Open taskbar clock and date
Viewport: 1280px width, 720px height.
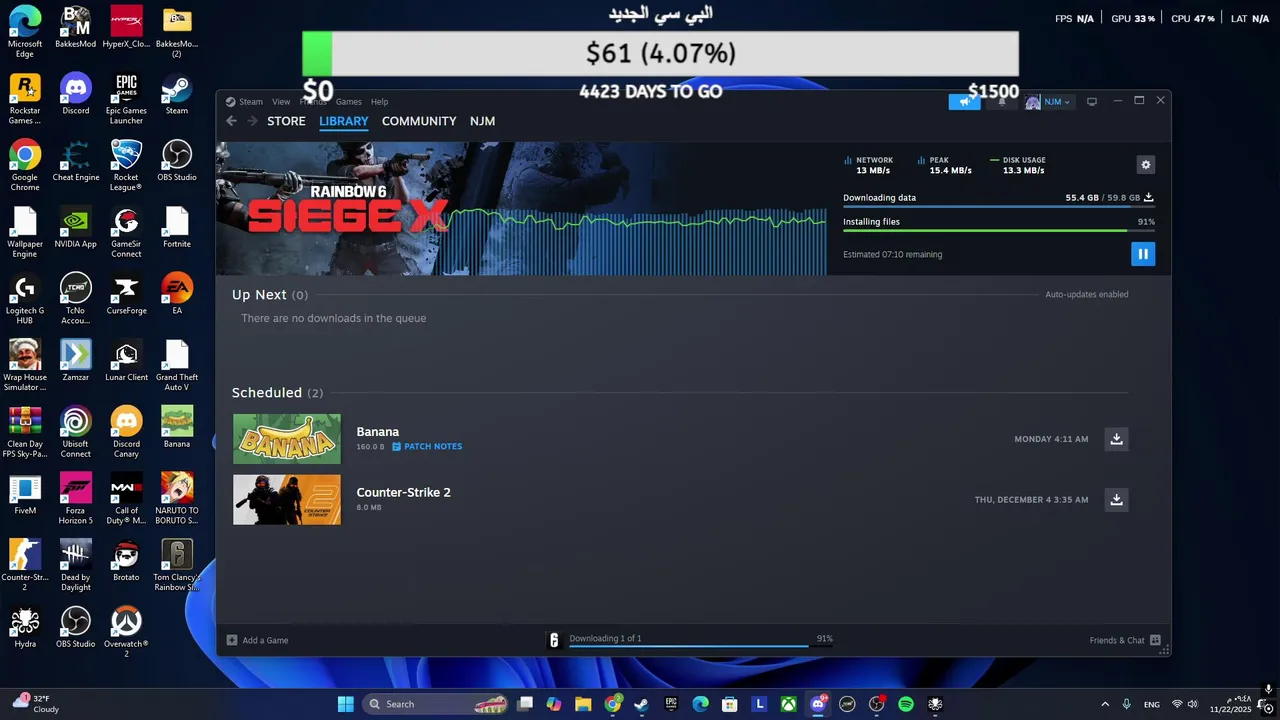(1231, 704)
